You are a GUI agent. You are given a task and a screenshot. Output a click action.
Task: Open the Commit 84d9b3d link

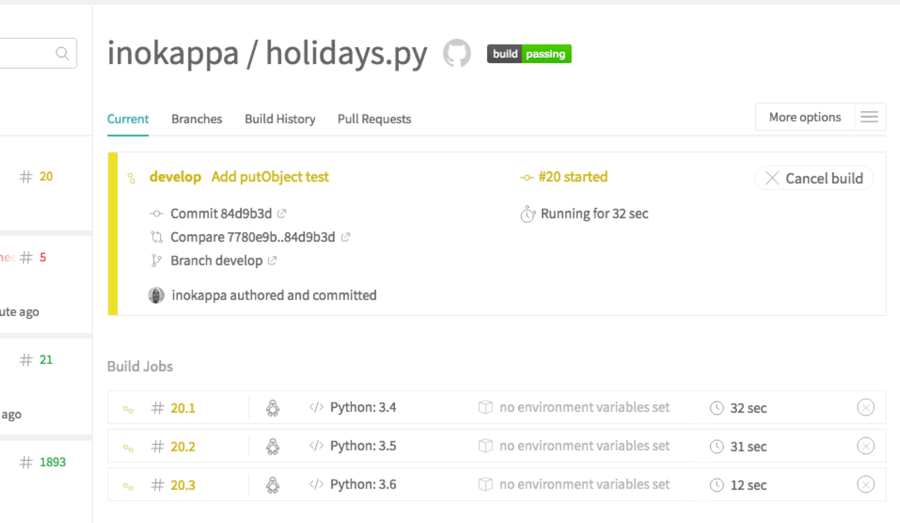[x=221, y=214]
